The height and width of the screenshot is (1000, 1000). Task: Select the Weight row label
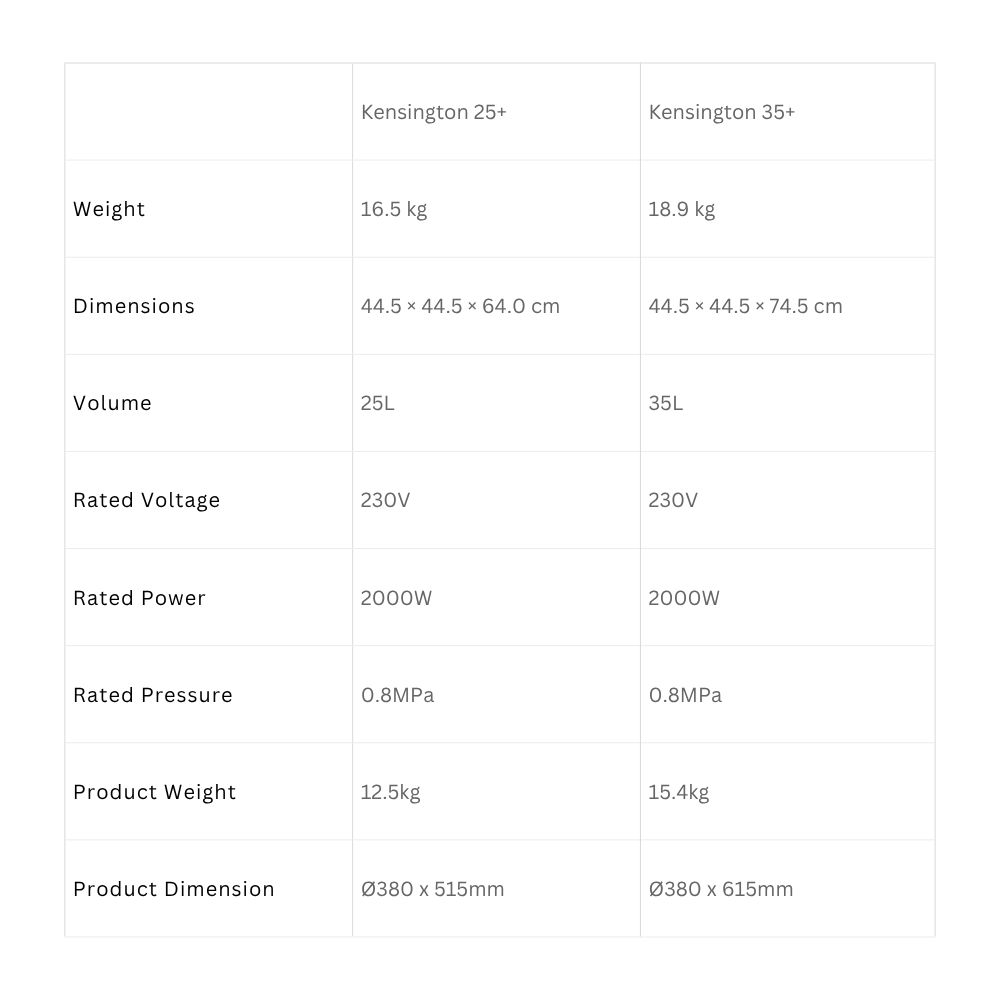click(x=109, y=209)
